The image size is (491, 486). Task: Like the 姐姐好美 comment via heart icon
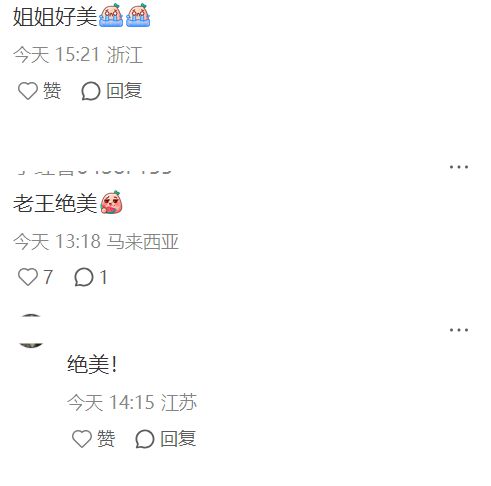28,91
